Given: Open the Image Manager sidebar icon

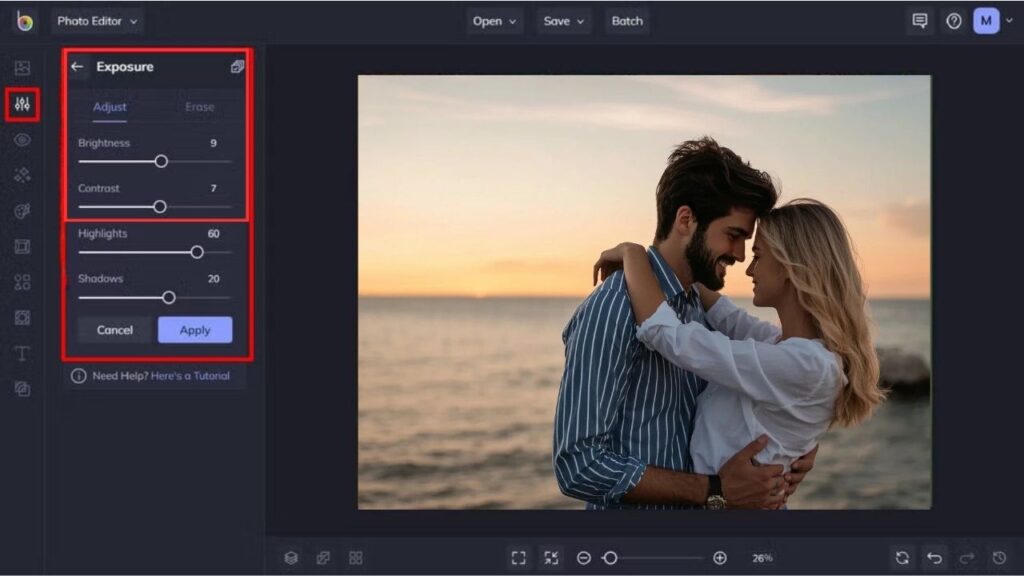Looking at the screenshot, I should (x=22, y=67).
